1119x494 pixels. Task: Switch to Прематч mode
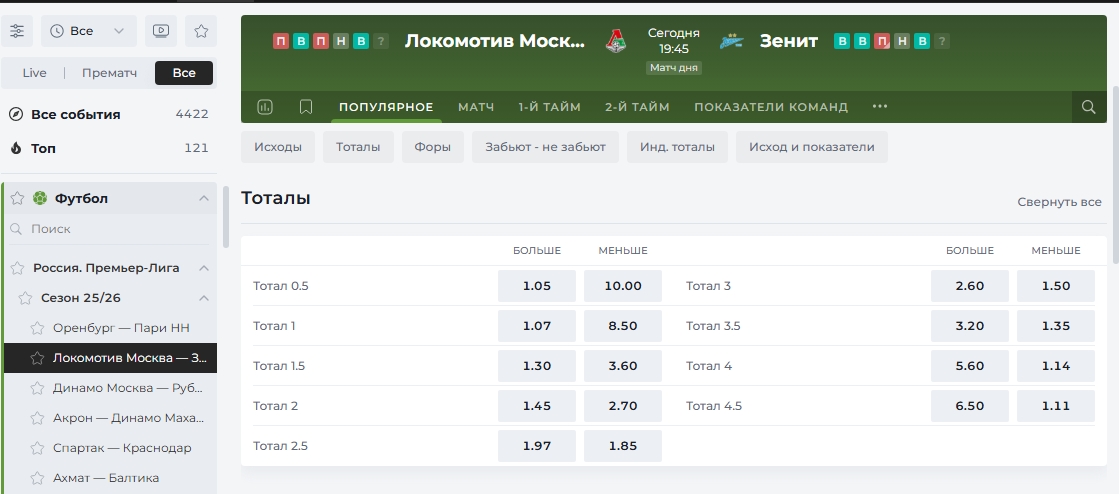[109, 73]
